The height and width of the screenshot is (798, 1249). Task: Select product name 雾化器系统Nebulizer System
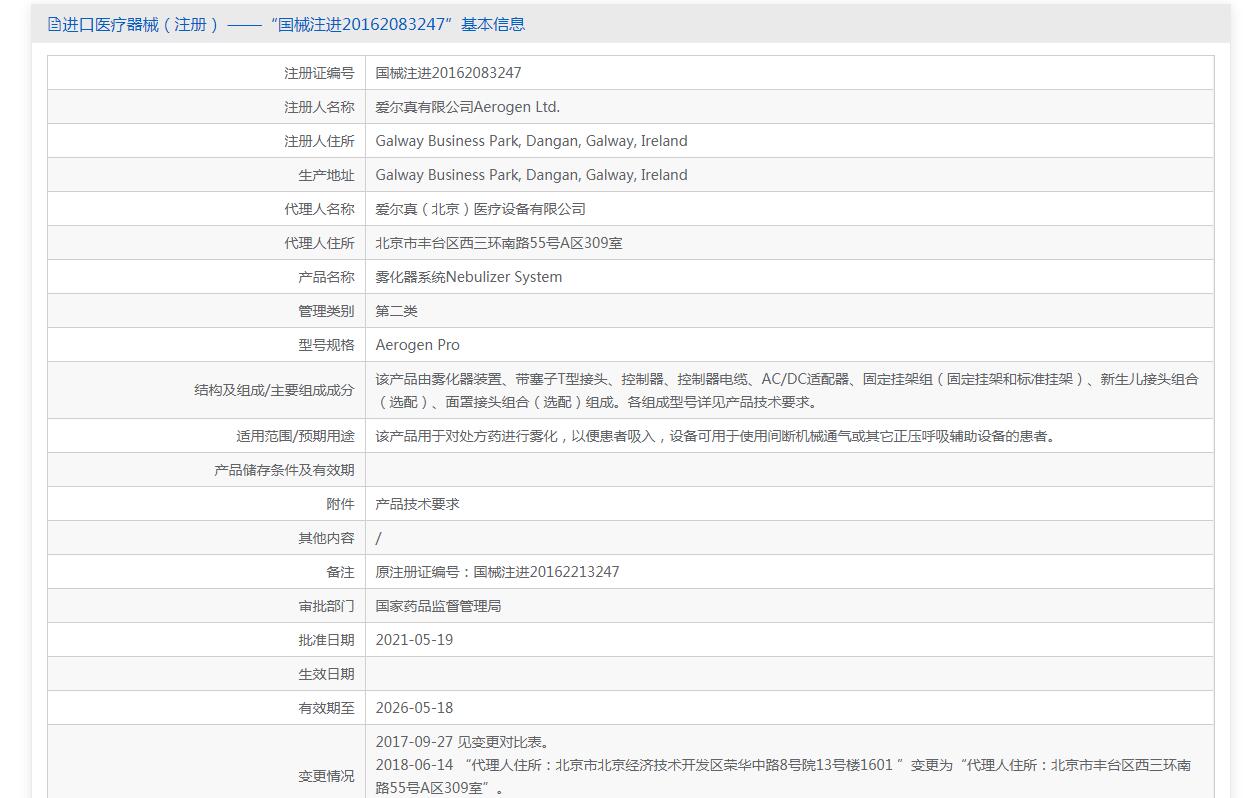tap(468, 277)
